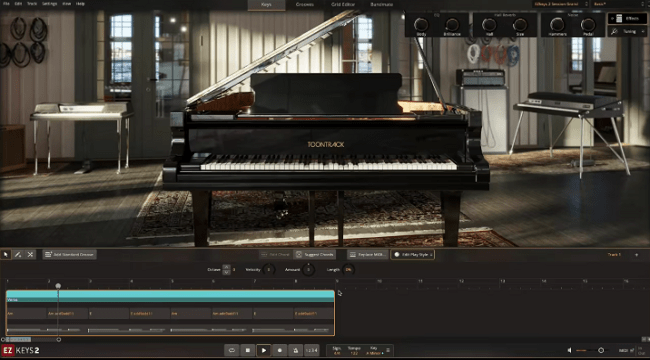Screen dimensions: 650x360
Task: Turn the Brilliance EQ knob
Action: [452, 24]
